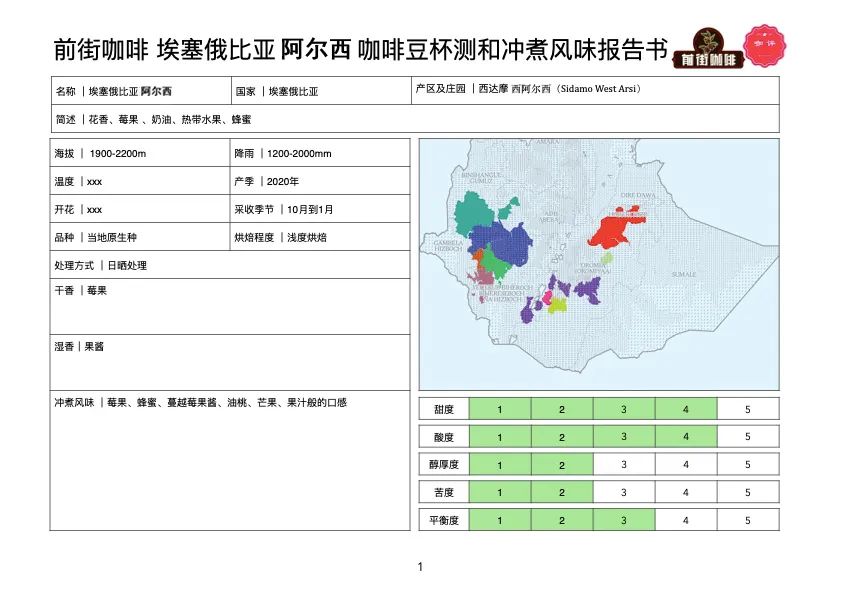Click the pink round seal stamp
Viewport: 842px width, 595px height.
[764, 46]
